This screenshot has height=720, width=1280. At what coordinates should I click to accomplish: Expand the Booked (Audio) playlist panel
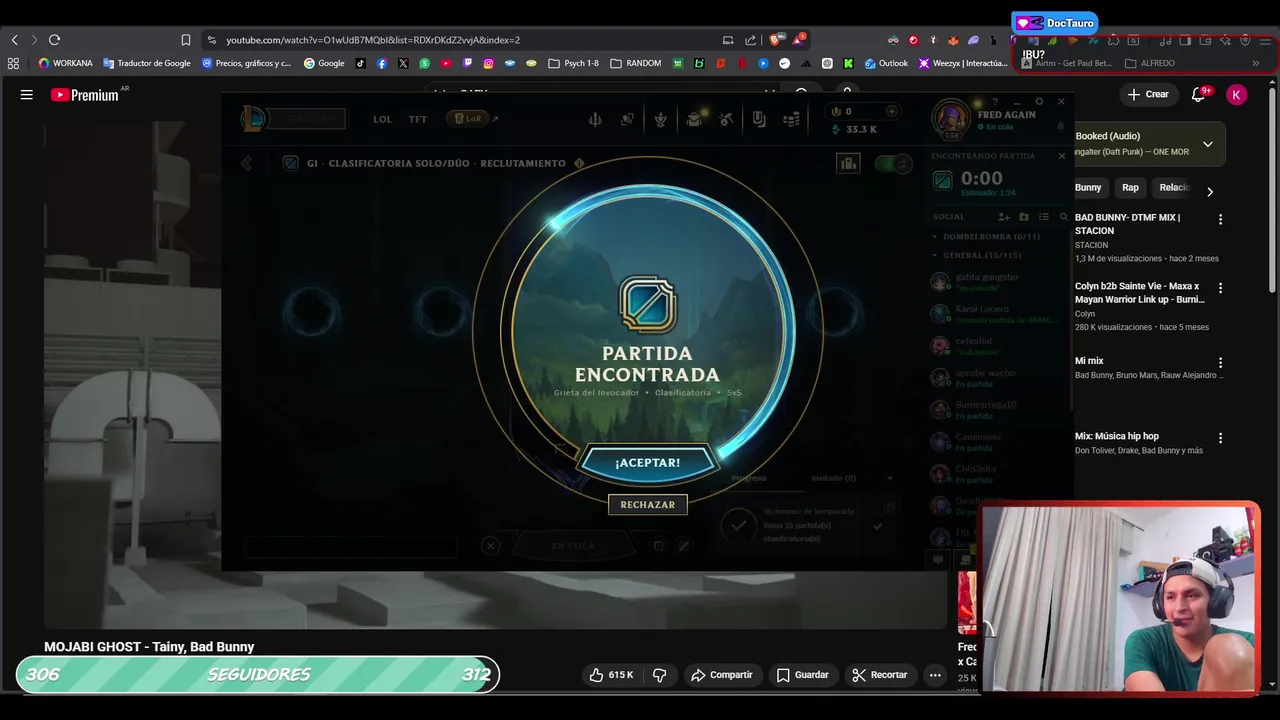(1208, 144)
